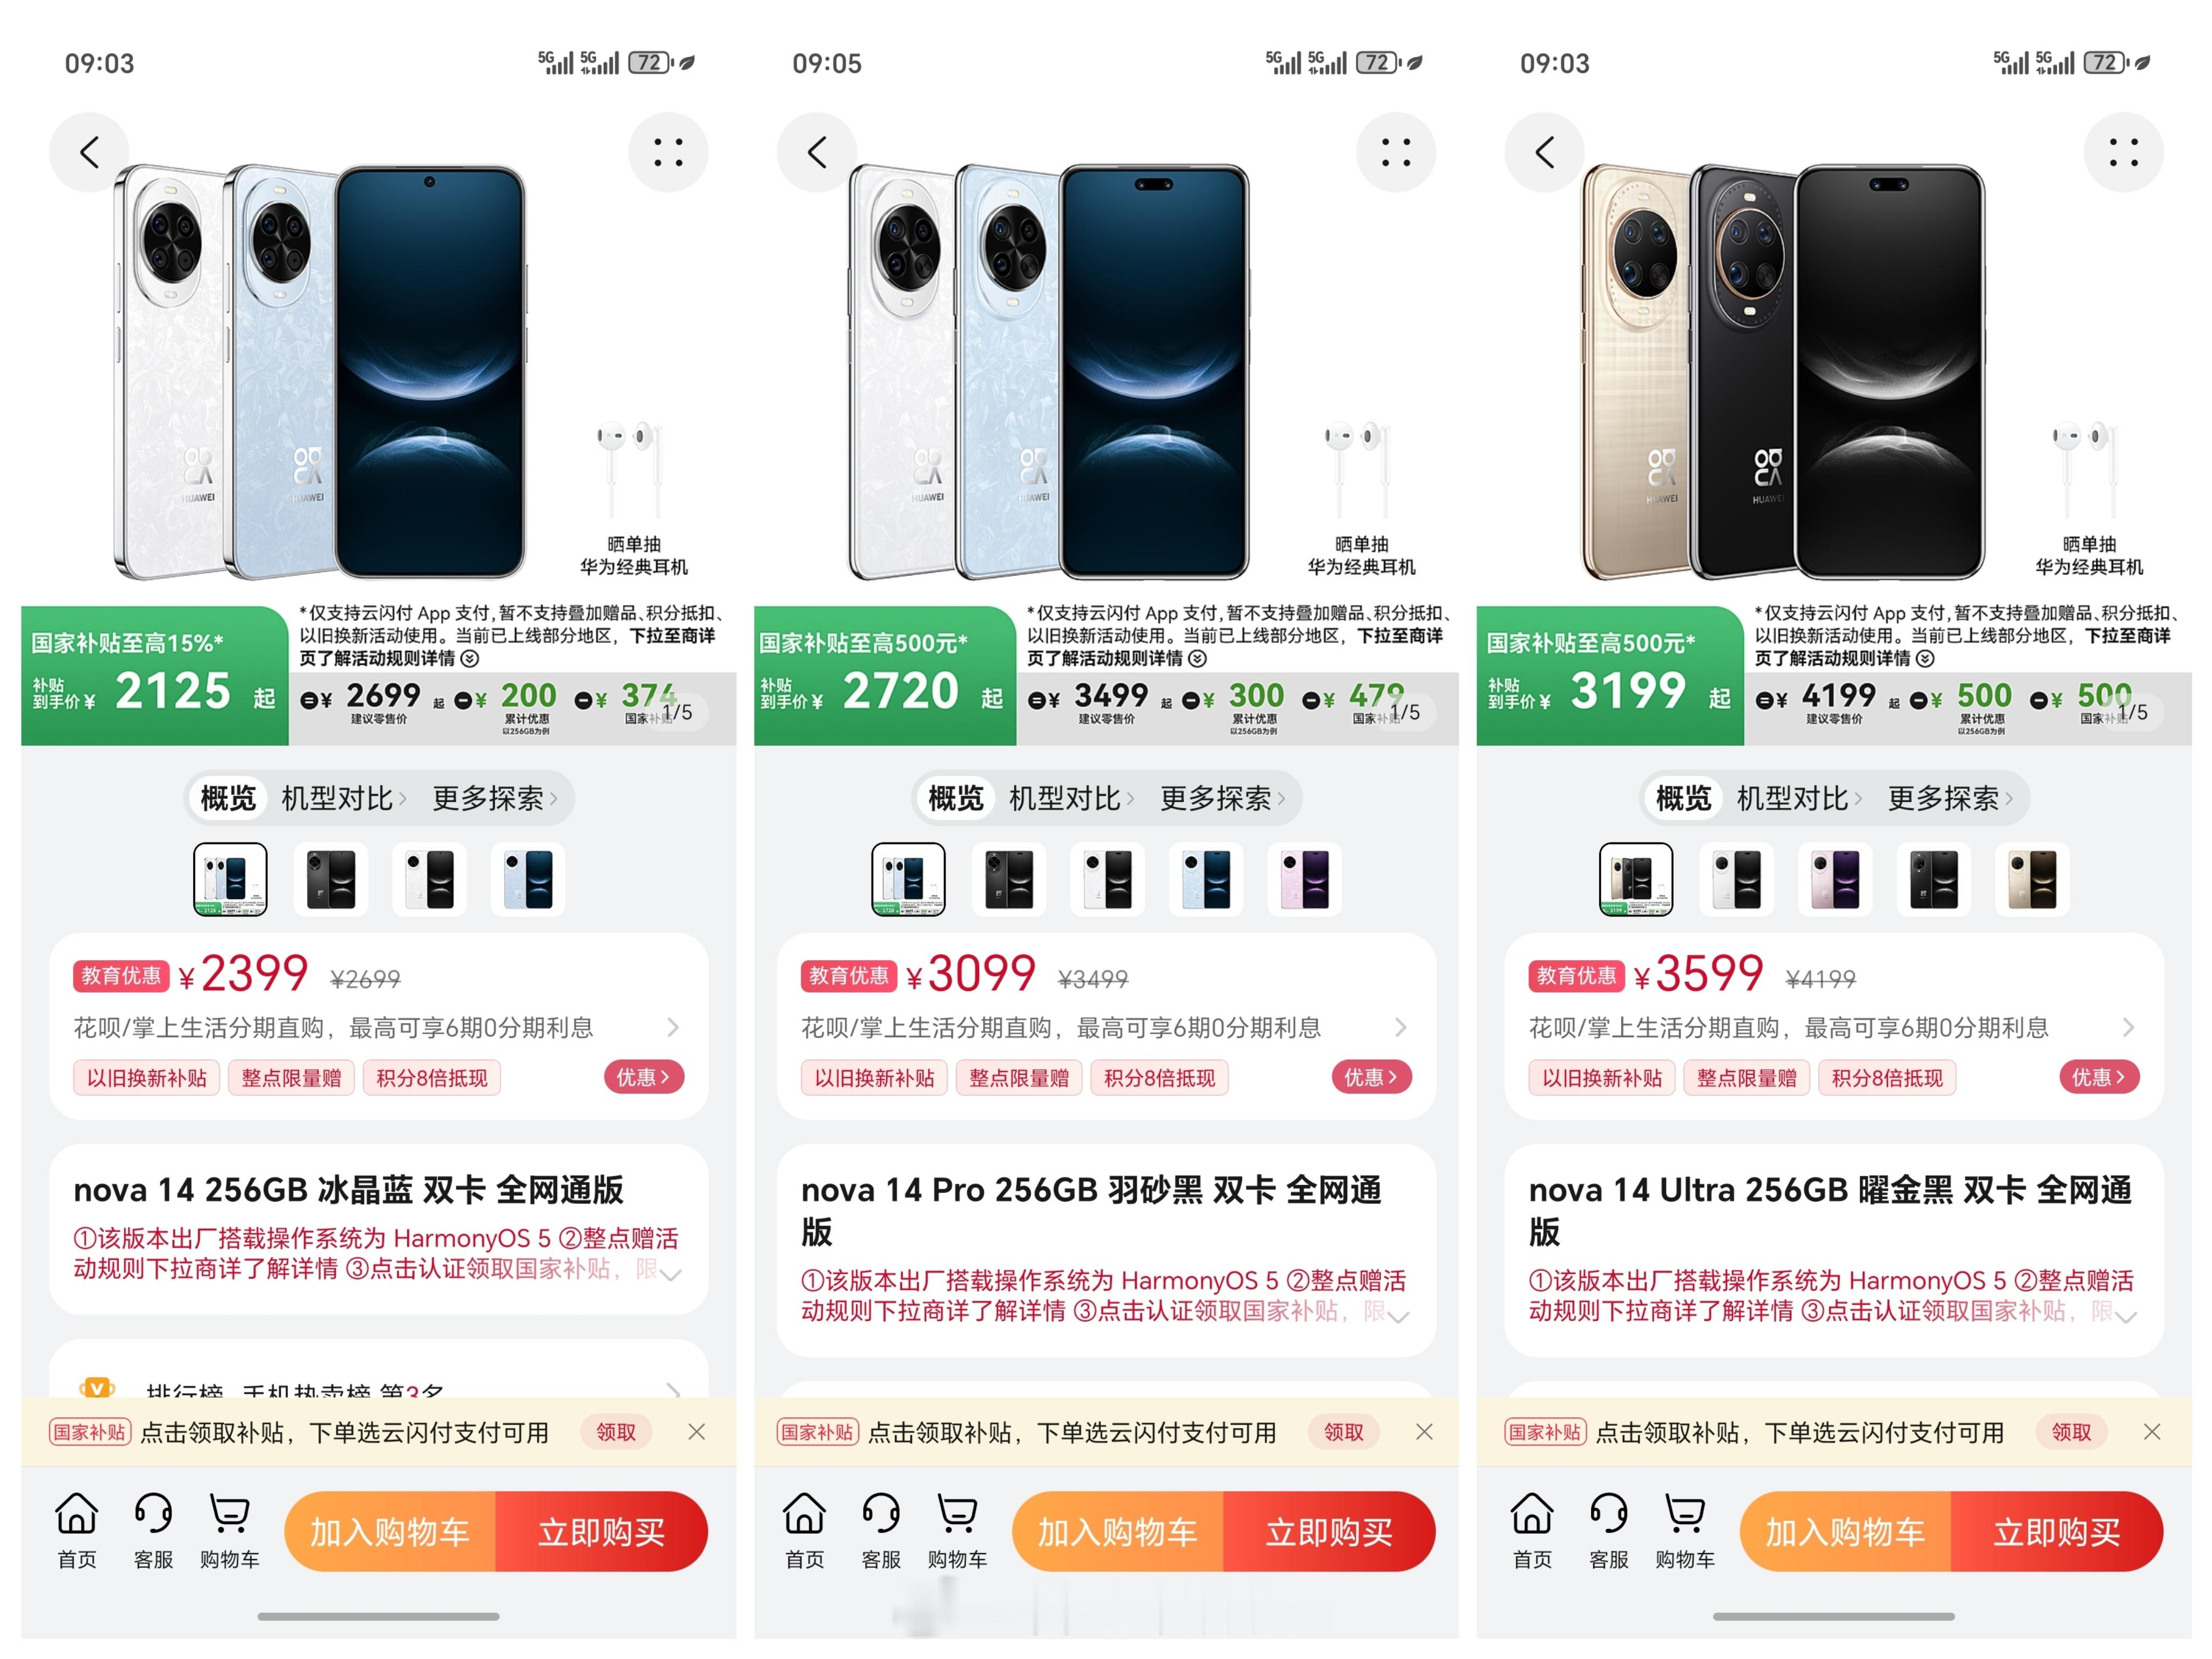Expand nova 14 Pro description text chevron
This screenshot has width=2212, height=1659.
[x=1399, y=1316]
